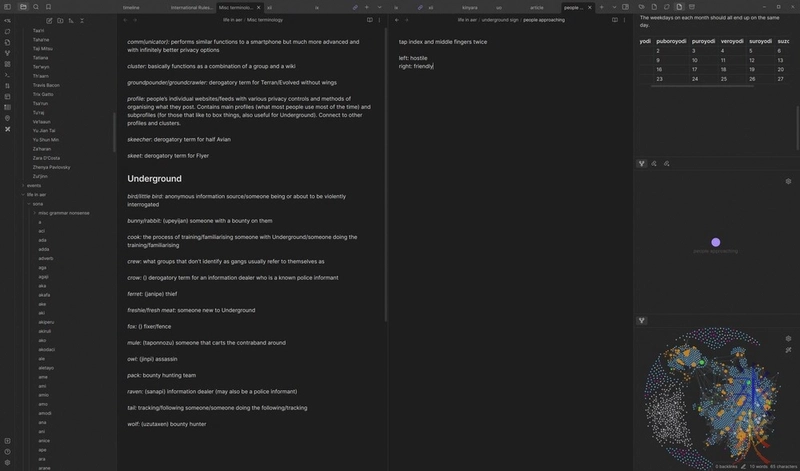
Task: Click horizontal scrollbar under weekday table
Action: [x=702, y=86]
